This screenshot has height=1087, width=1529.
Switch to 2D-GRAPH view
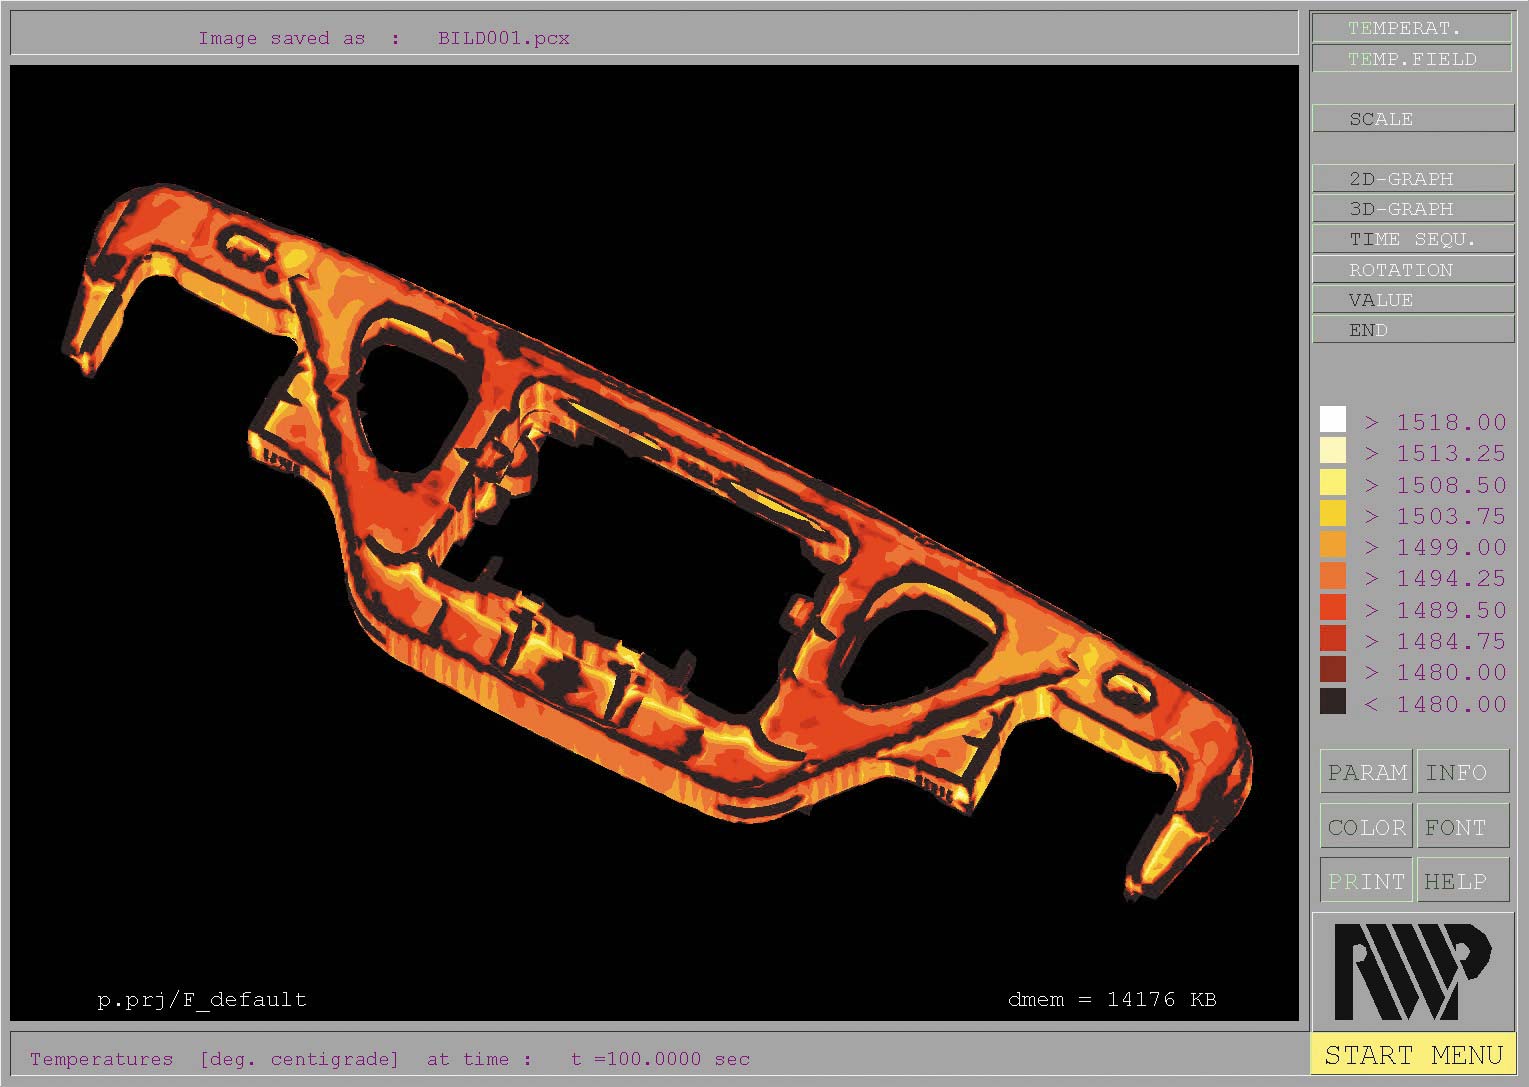[x=1412, y=179]
